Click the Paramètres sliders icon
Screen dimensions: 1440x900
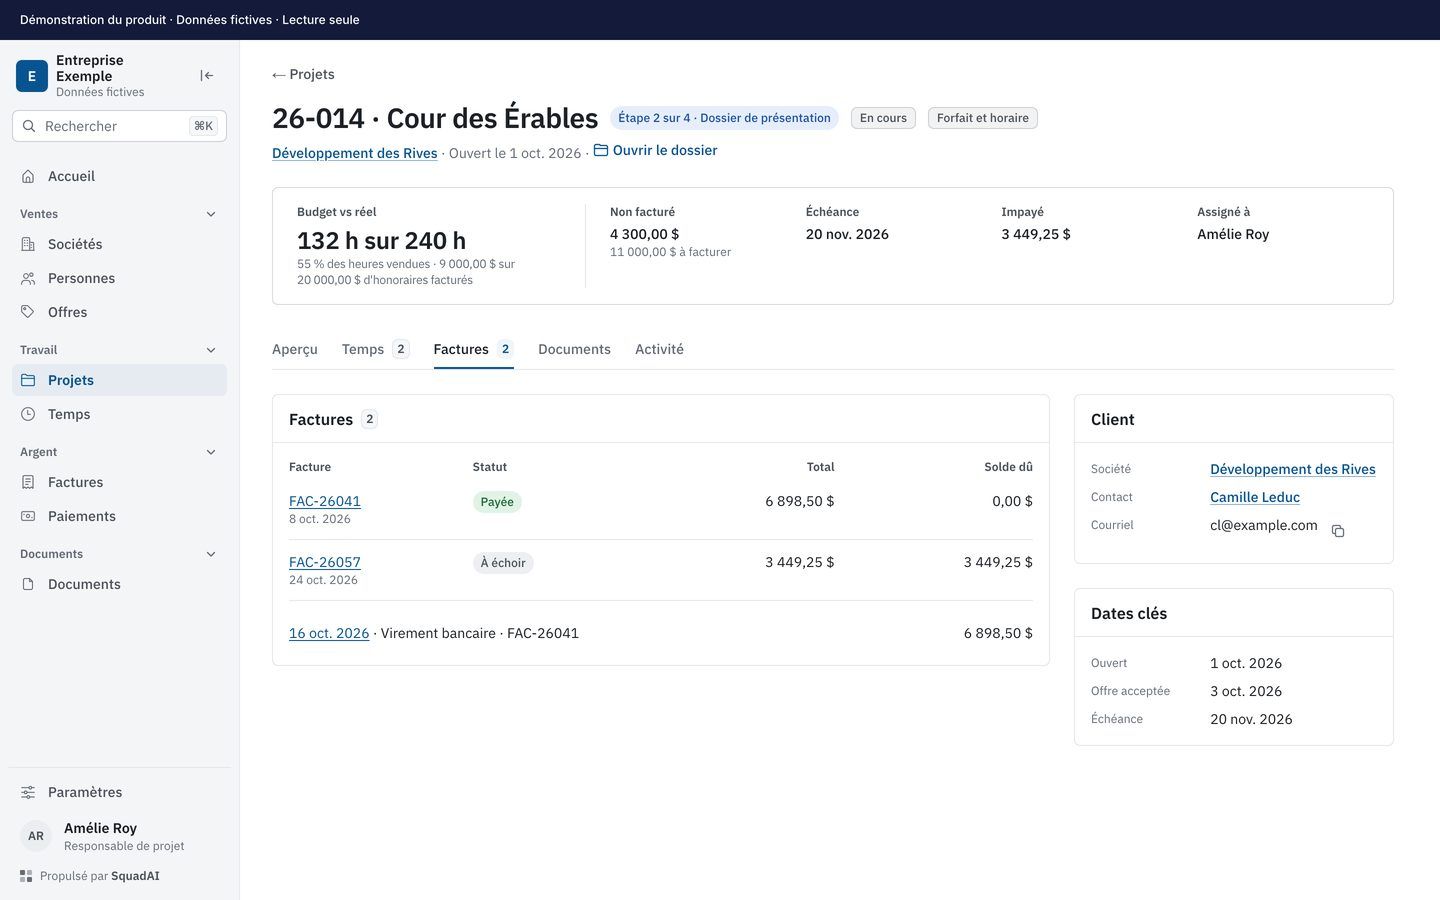pyautogui.click(x=28, y=792)
